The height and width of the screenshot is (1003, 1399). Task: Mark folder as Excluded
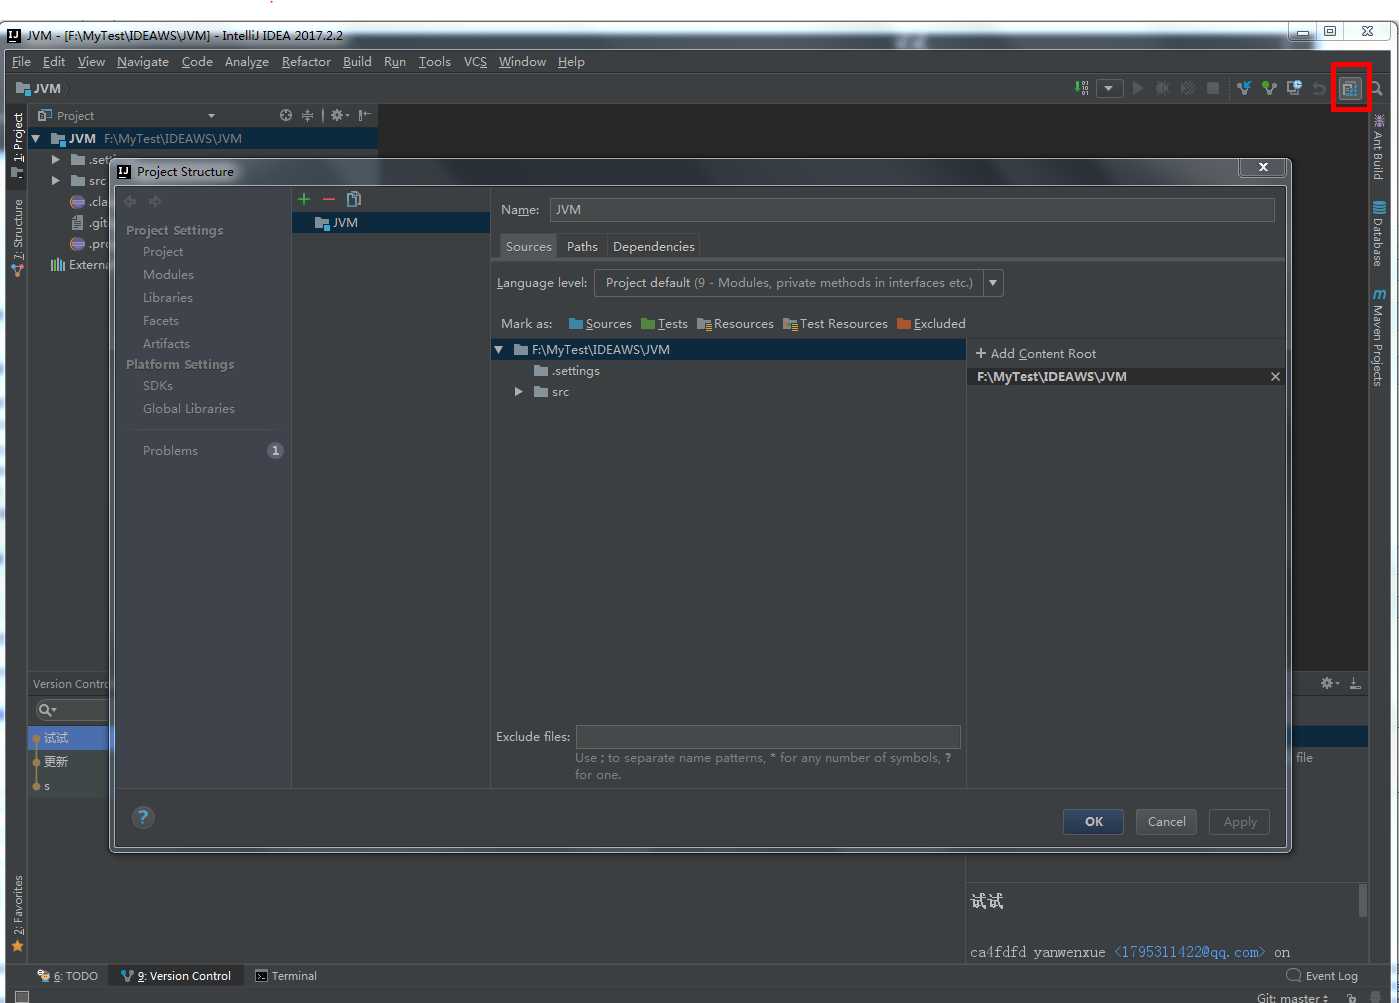[x=931, y=324]
